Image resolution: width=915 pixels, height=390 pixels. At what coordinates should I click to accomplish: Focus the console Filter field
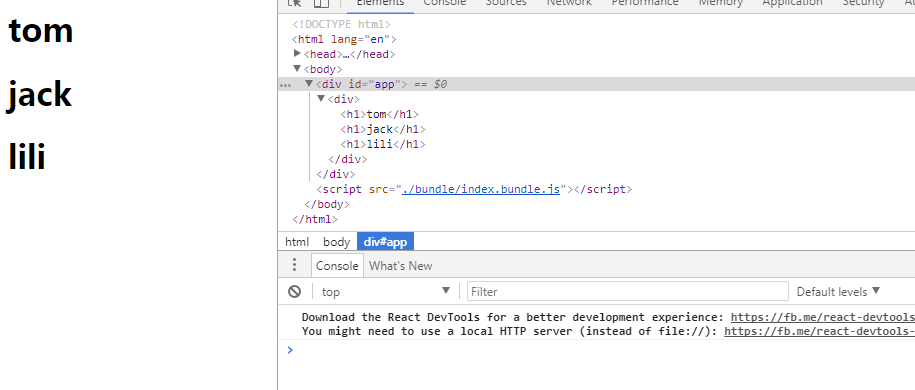[x=627, y=291]
